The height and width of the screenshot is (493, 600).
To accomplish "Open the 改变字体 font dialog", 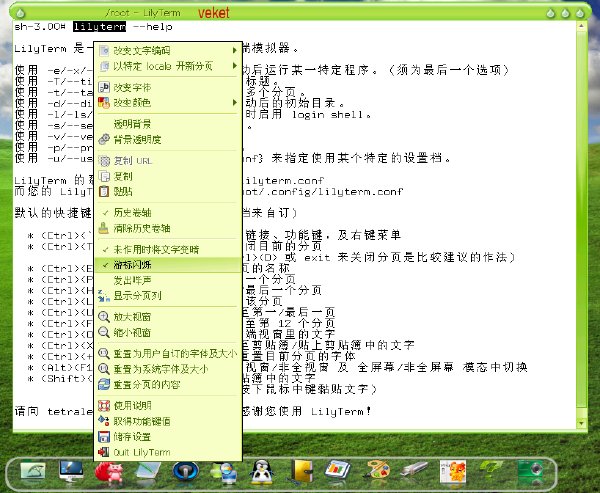I will [x=168, y=87].
